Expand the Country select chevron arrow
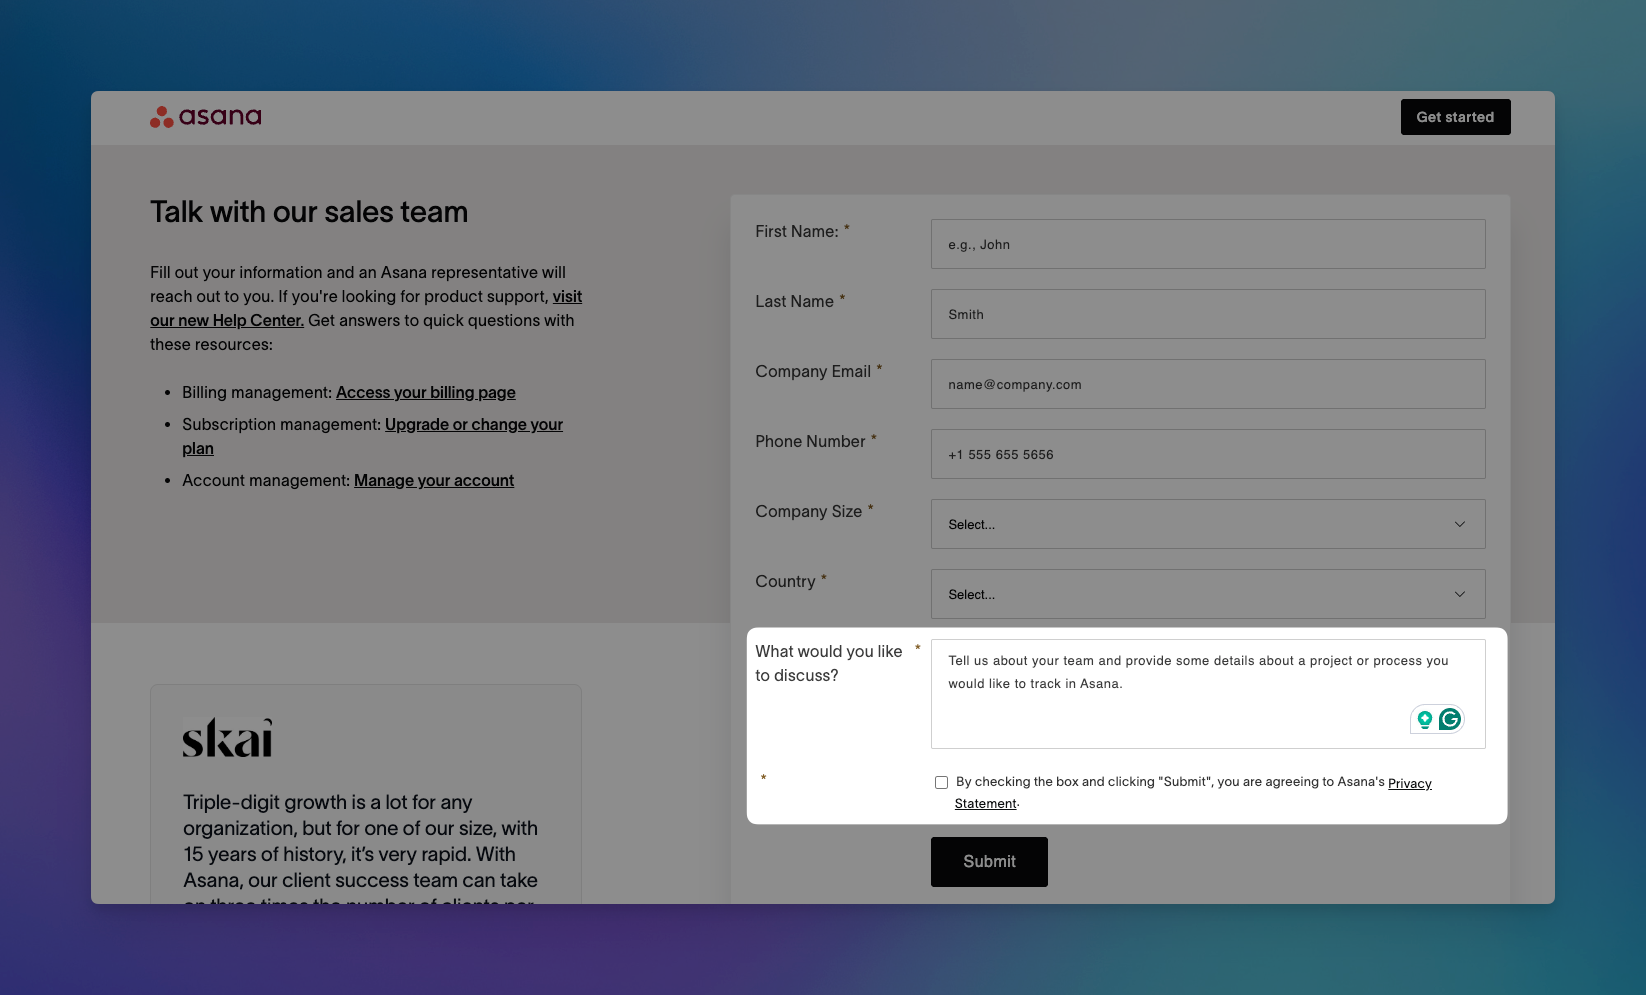Viewport: 1646px width, 995px height. tap(1459, 594)
